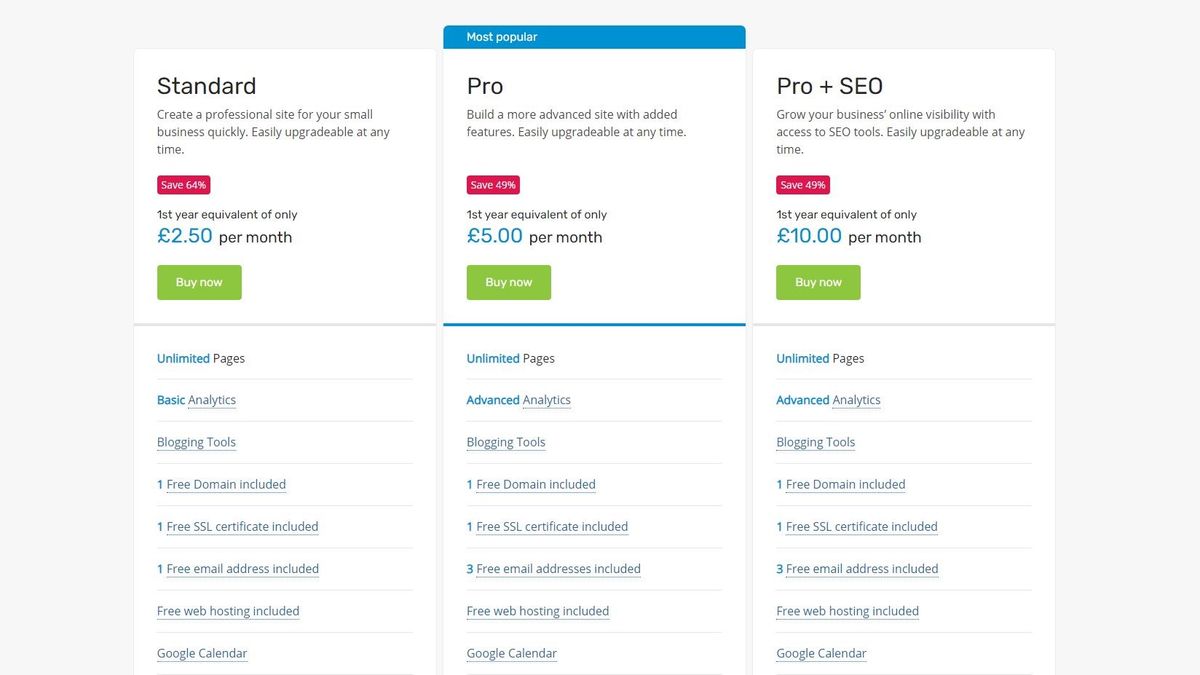This screenshot has height=675, width=1200.
Task: Open Google Calendar link under Standard
Action: 202,653
